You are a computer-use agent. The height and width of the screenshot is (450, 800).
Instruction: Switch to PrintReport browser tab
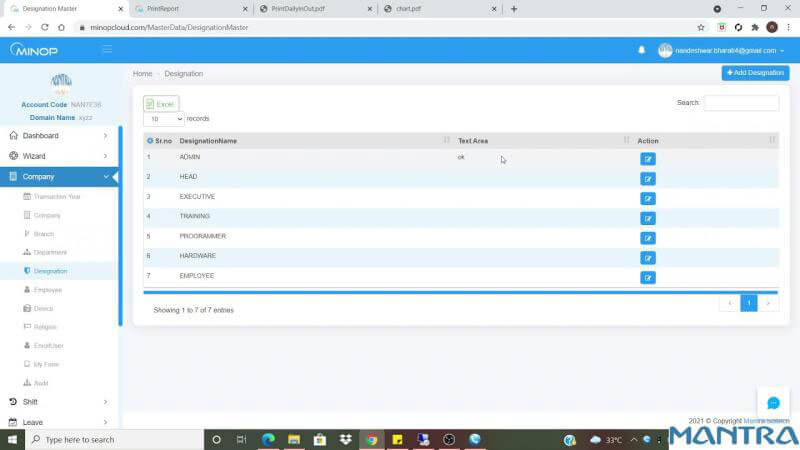(186, 9)
